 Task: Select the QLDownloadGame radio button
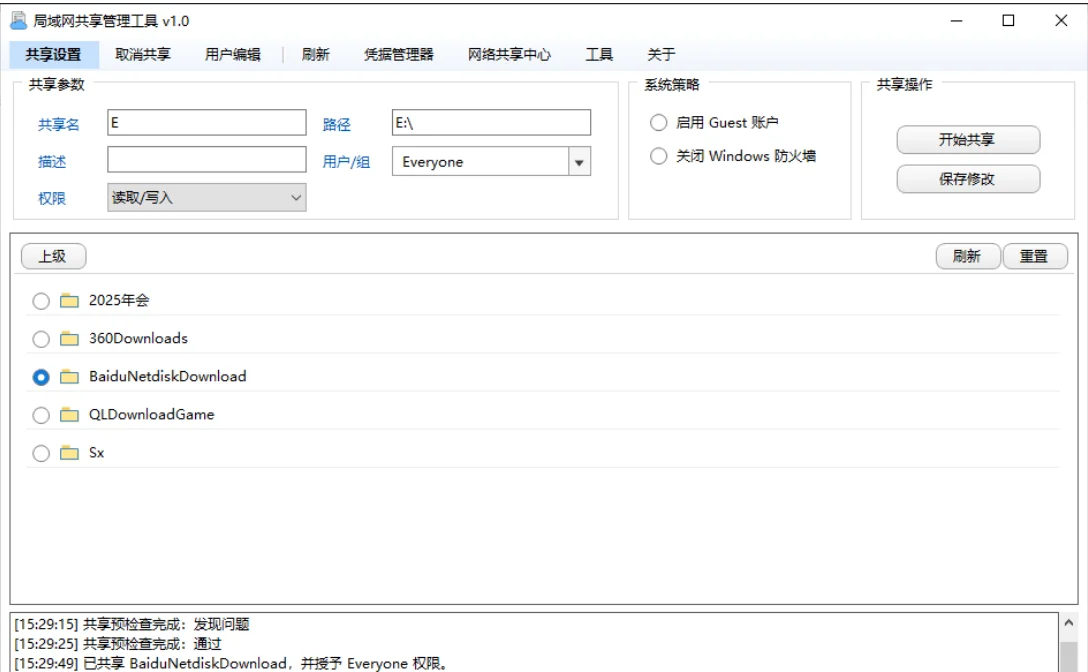(41, 415)
